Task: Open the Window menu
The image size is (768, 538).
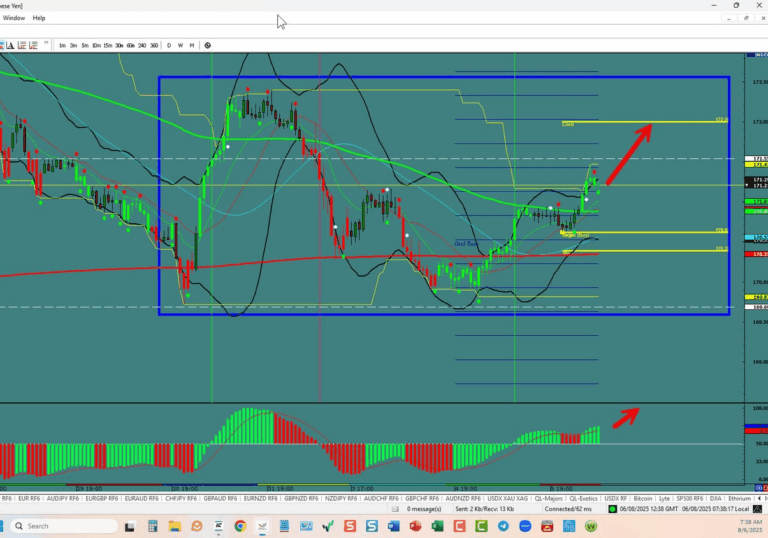Action: tap(14, 18)
